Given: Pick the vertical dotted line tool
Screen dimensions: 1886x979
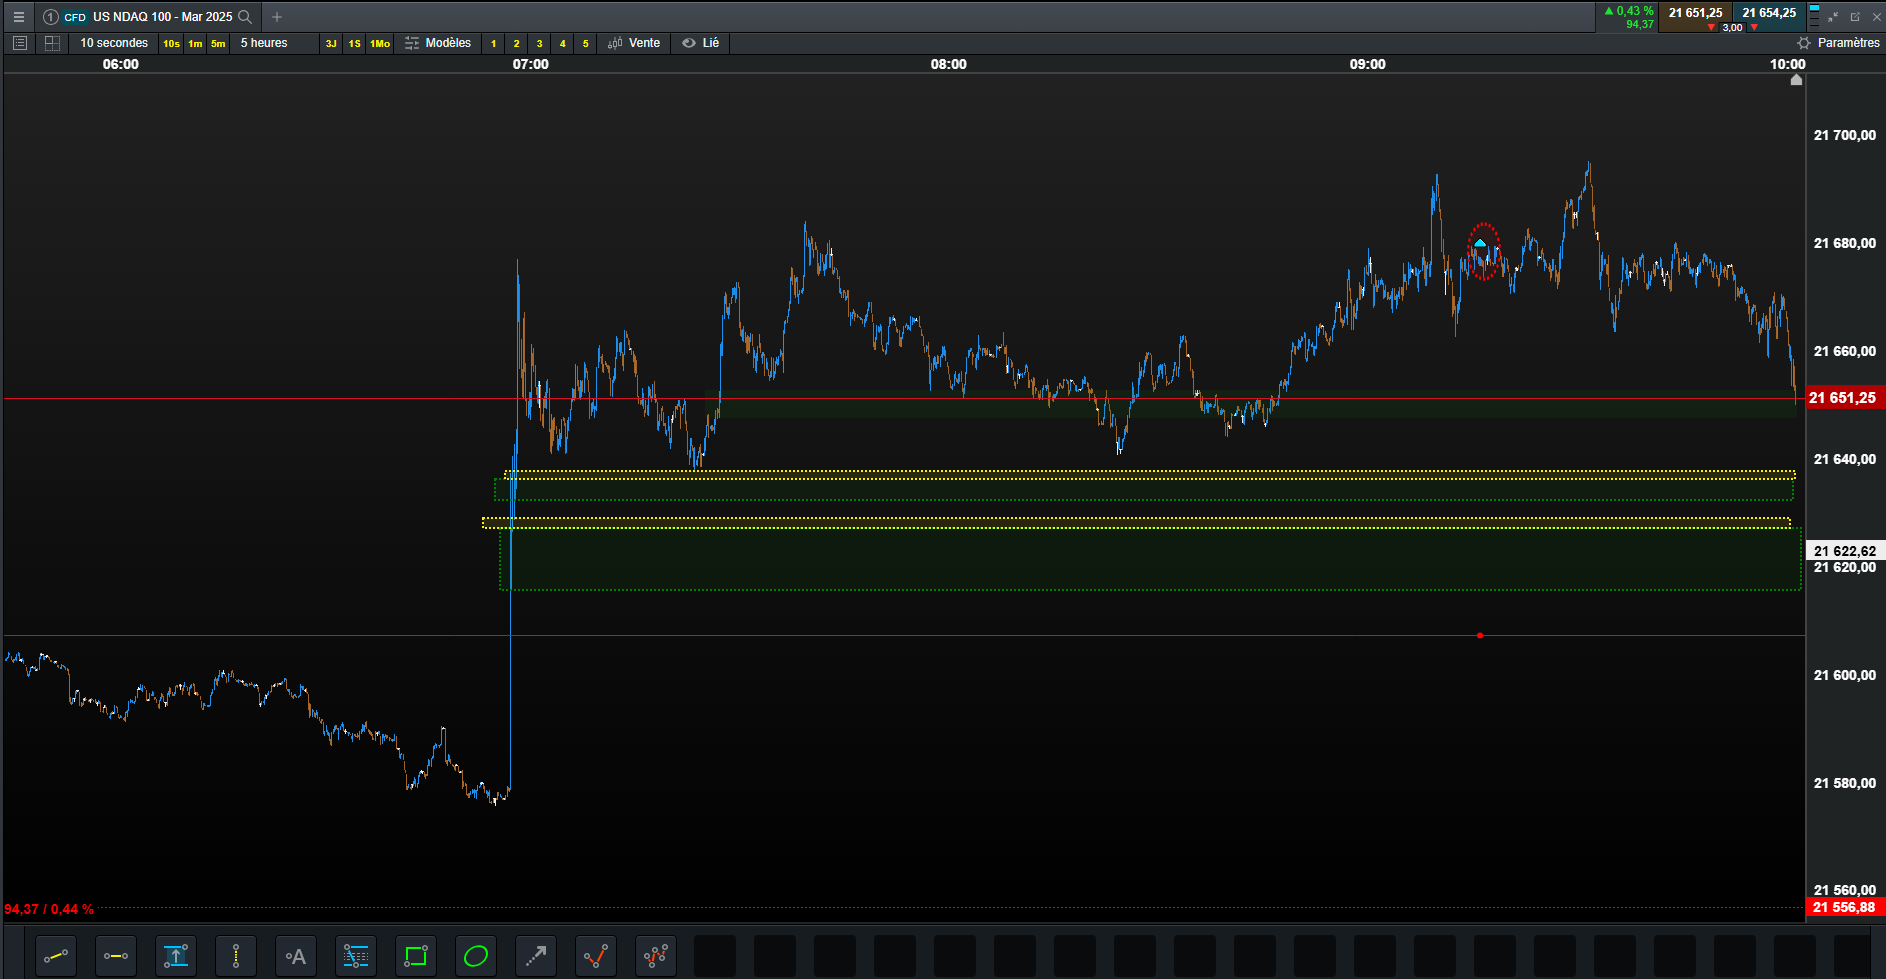Looking at the screenshot, I should pyautogui.click(x=236, y=957).
